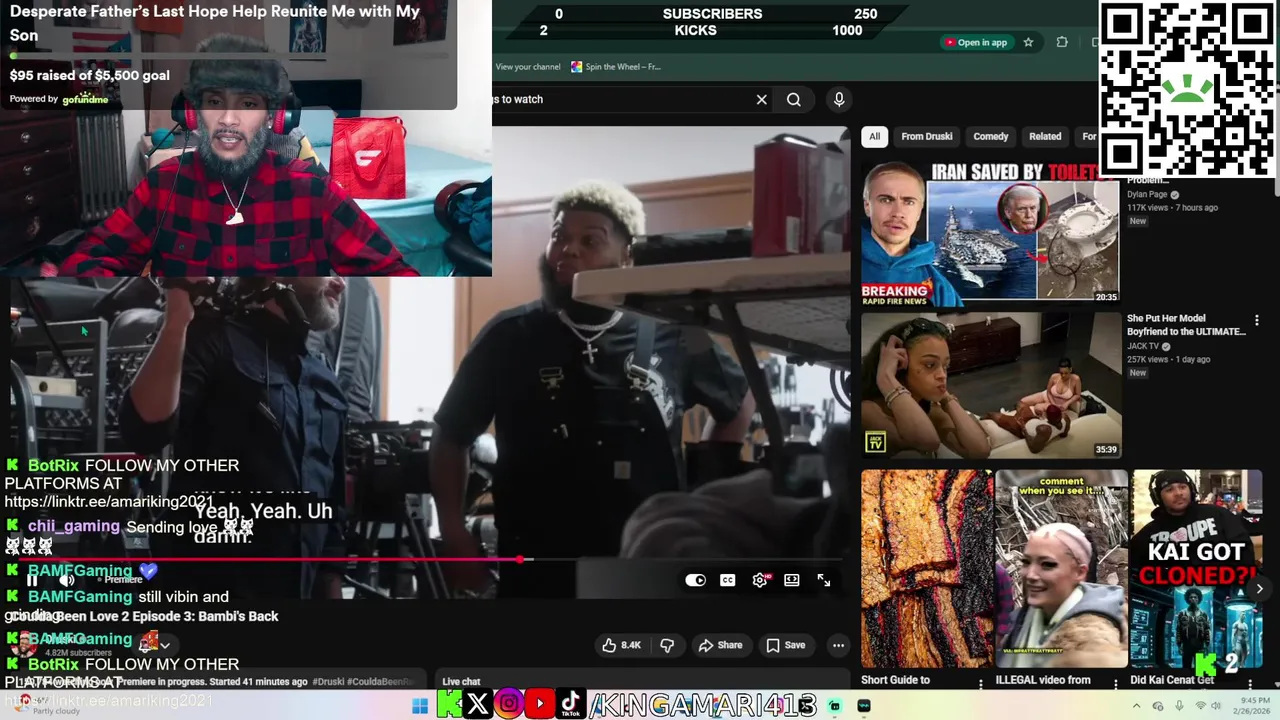Select the From Druski chip

927,136
